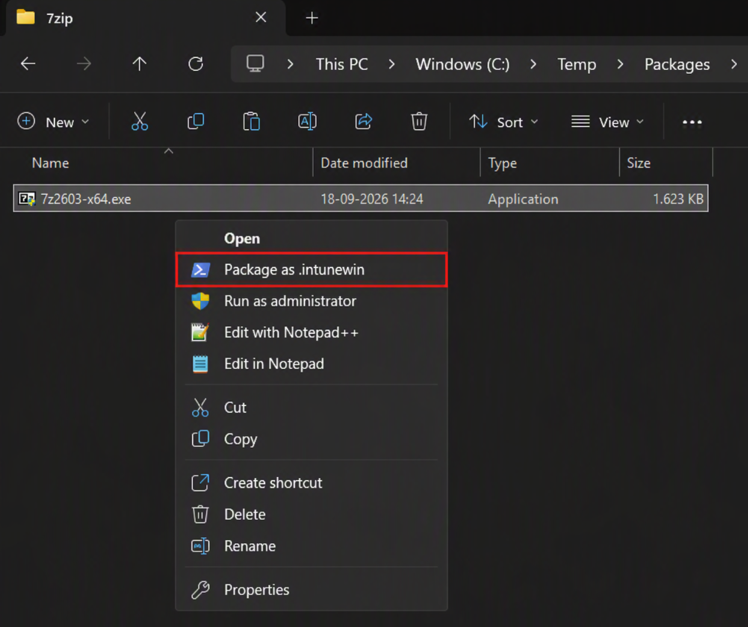Choose Package as .intunewin
This screenshot has width=748, height=627.
[x=312, y=270]
